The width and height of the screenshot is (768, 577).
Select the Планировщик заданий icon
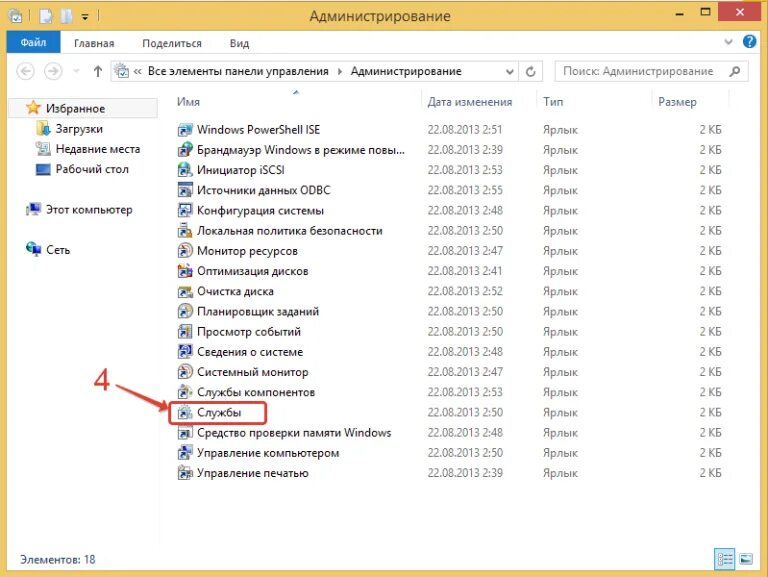(185, 312)
